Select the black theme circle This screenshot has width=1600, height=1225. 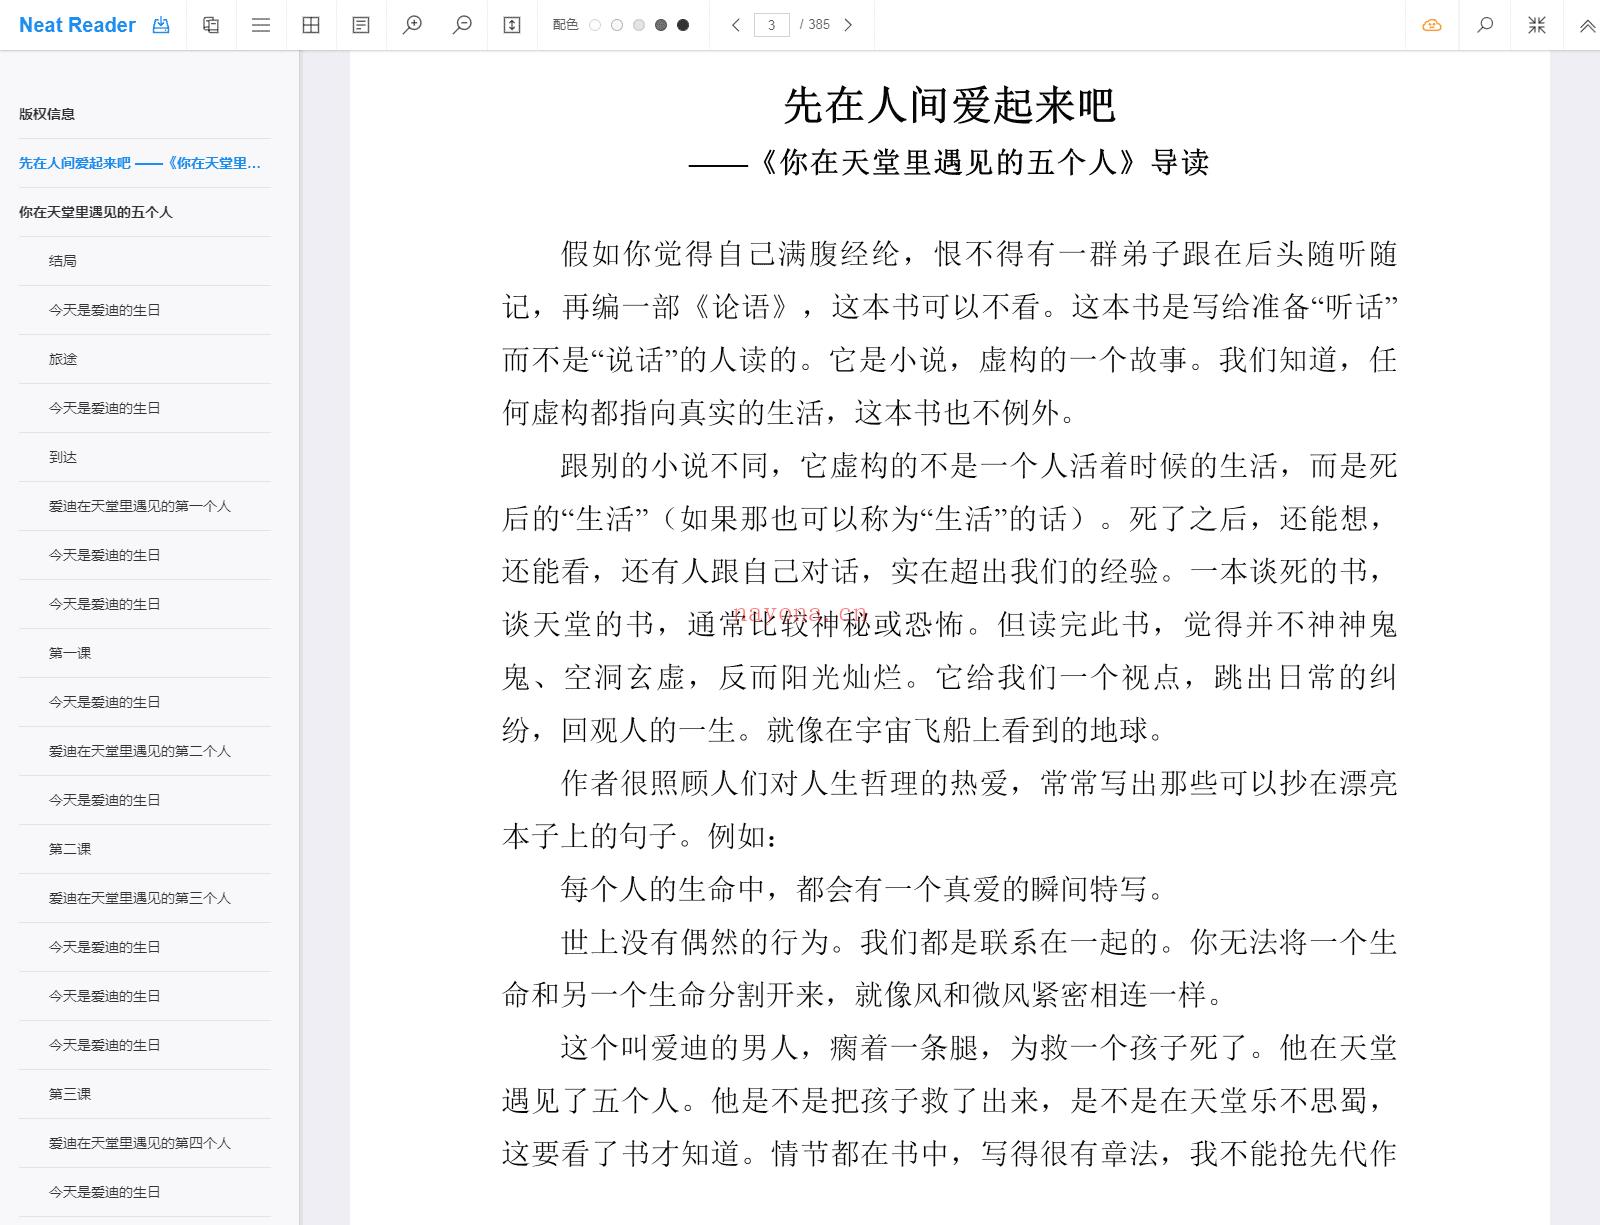pyautogui.click(x=683, y=25)
